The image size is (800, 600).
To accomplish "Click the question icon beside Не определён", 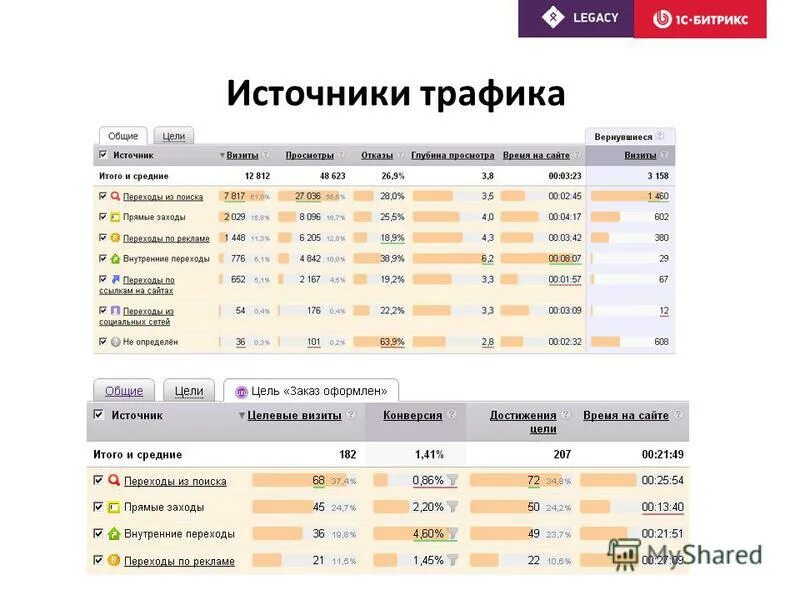I will (115, 343).
